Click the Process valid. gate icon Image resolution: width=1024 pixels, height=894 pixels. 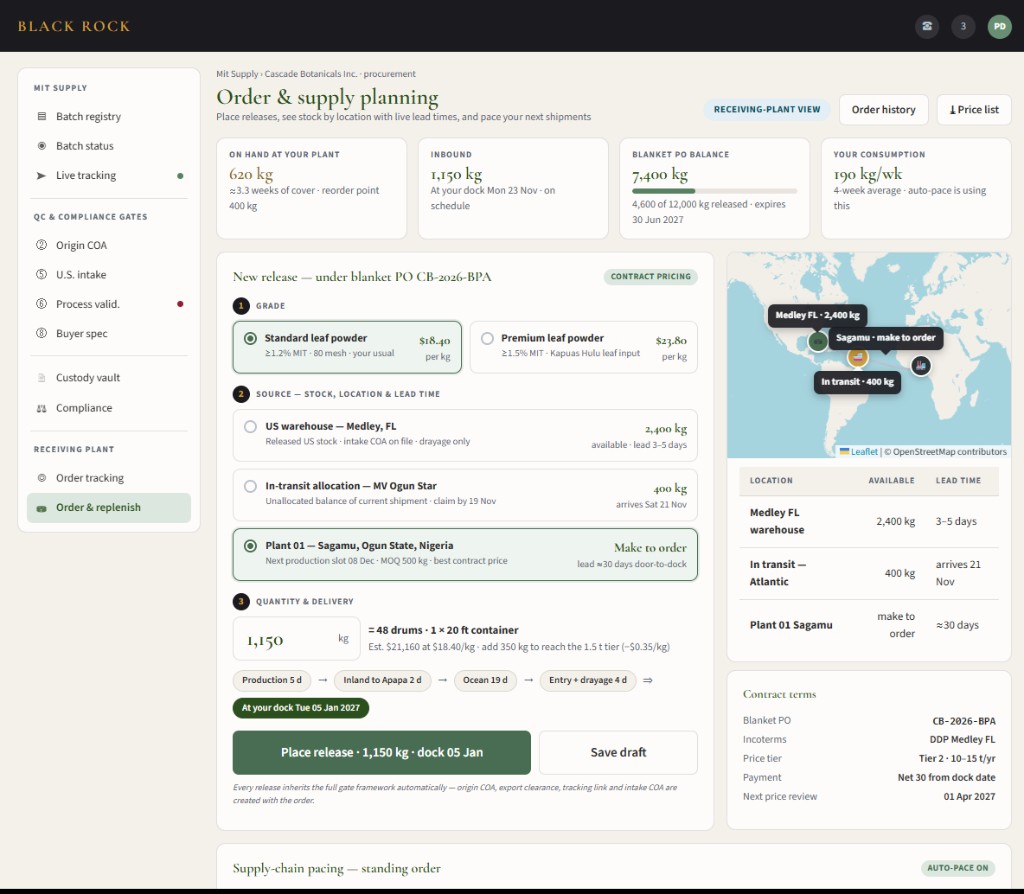pos(41,304)
